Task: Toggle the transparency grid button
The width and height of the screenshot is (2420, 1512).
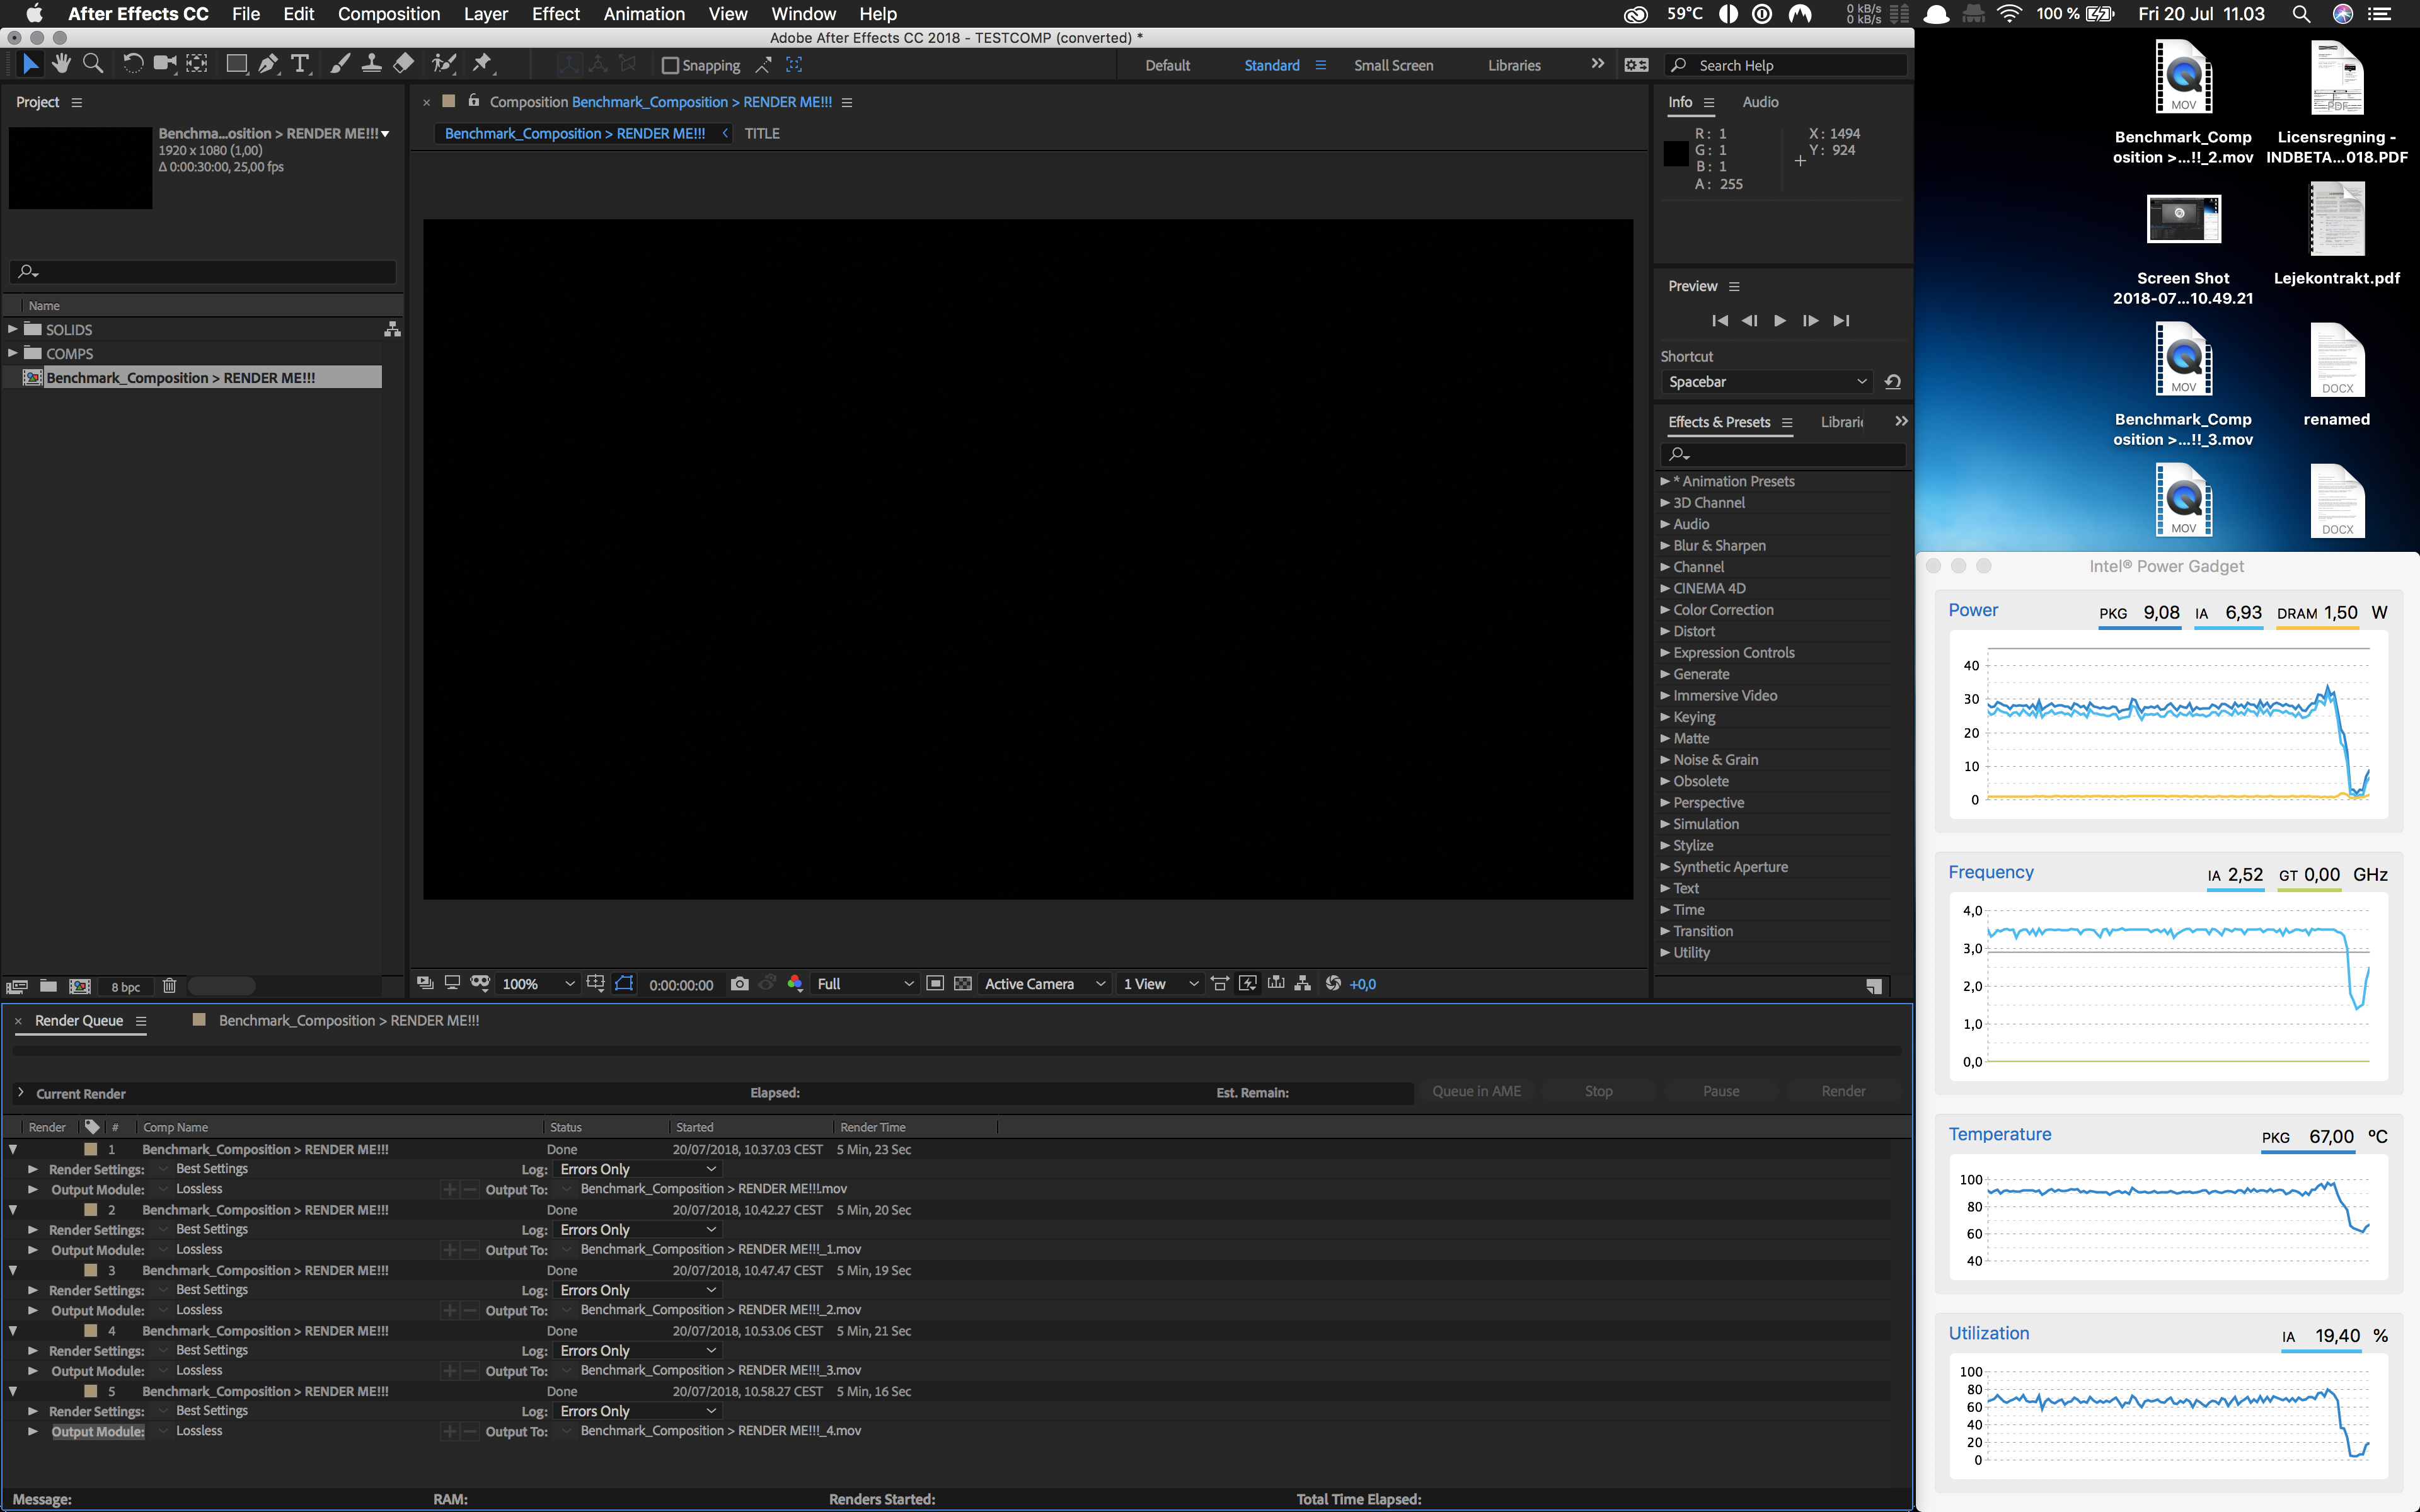Action: click(x=962, y=984)
